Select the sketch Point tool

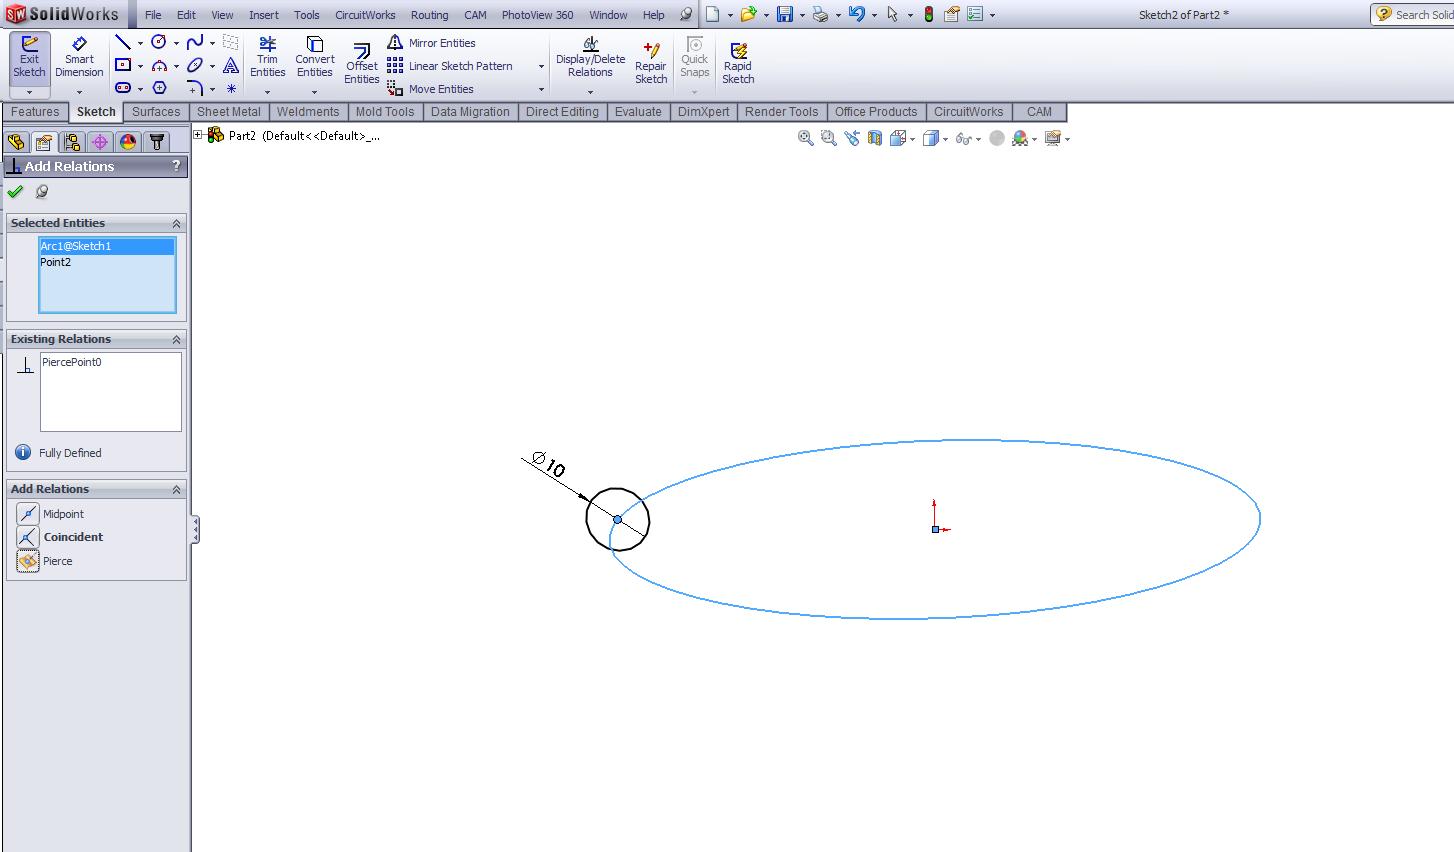[231, 88]
